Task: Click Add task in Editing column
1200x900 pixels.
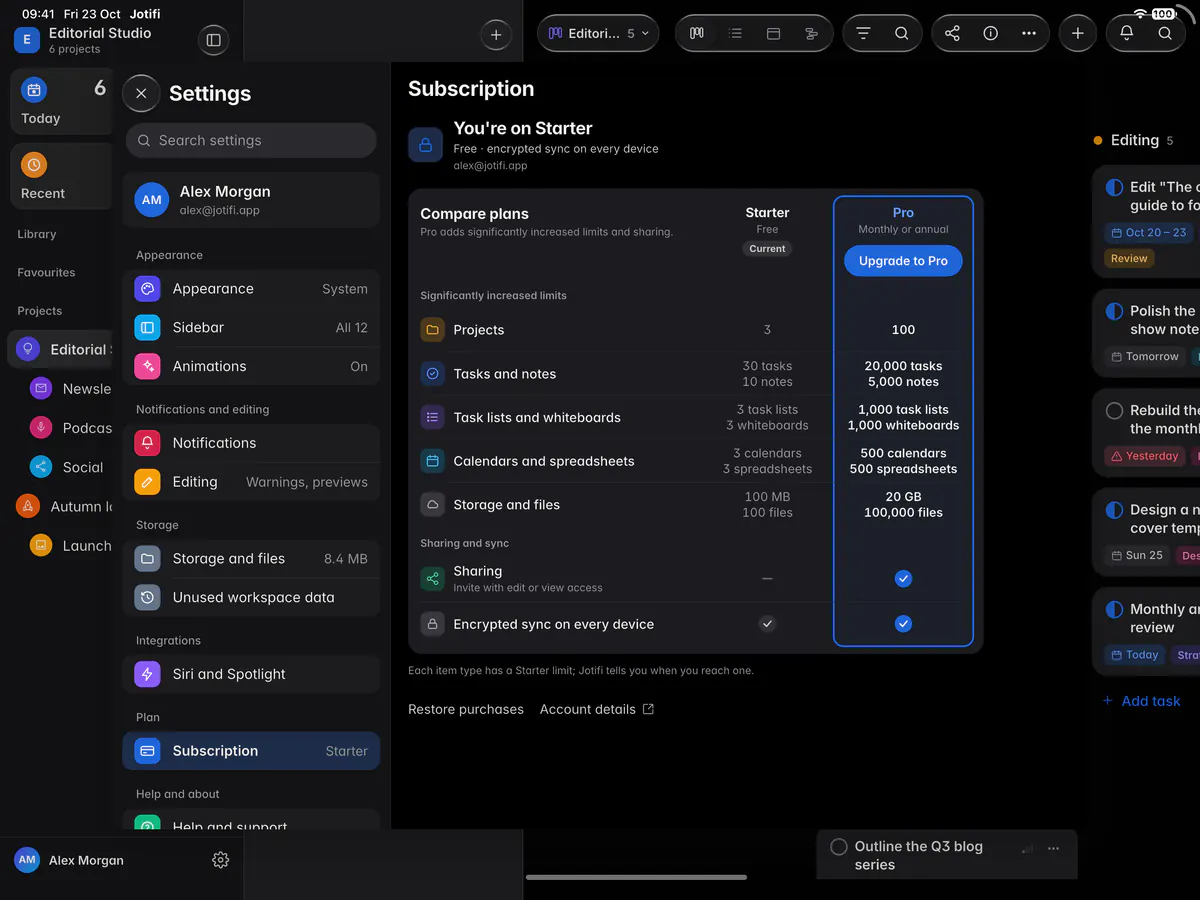Action: 1141,701
